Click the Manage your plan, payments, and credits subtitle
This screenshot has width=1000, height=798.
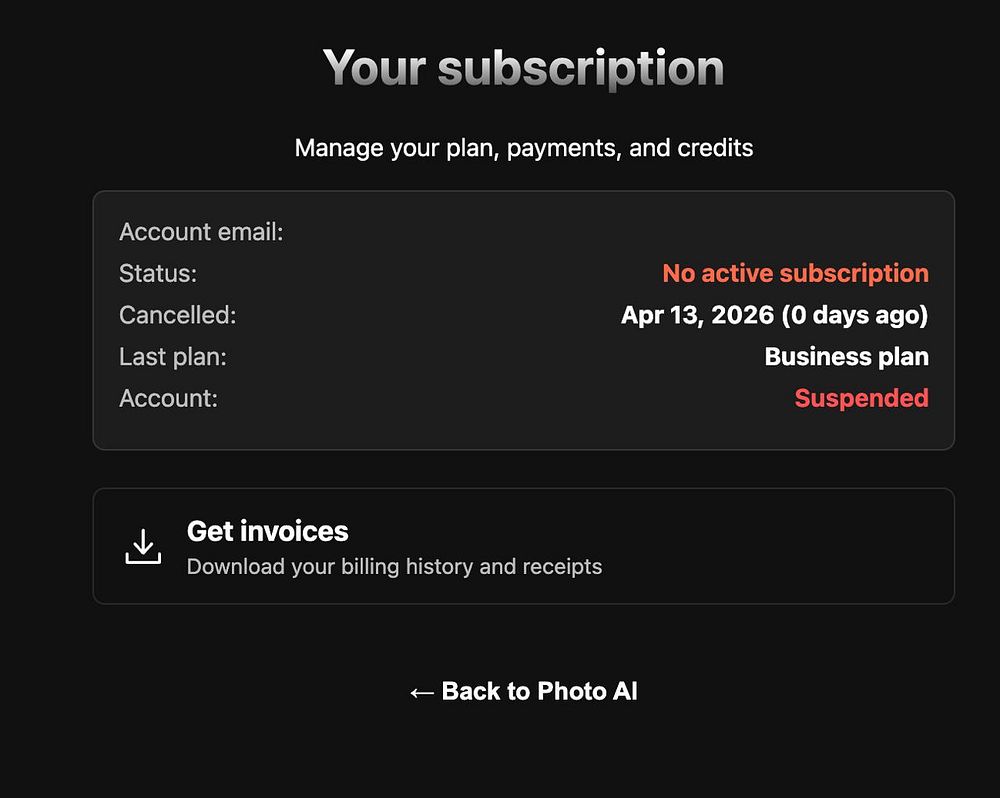click(x=523, y=148)
